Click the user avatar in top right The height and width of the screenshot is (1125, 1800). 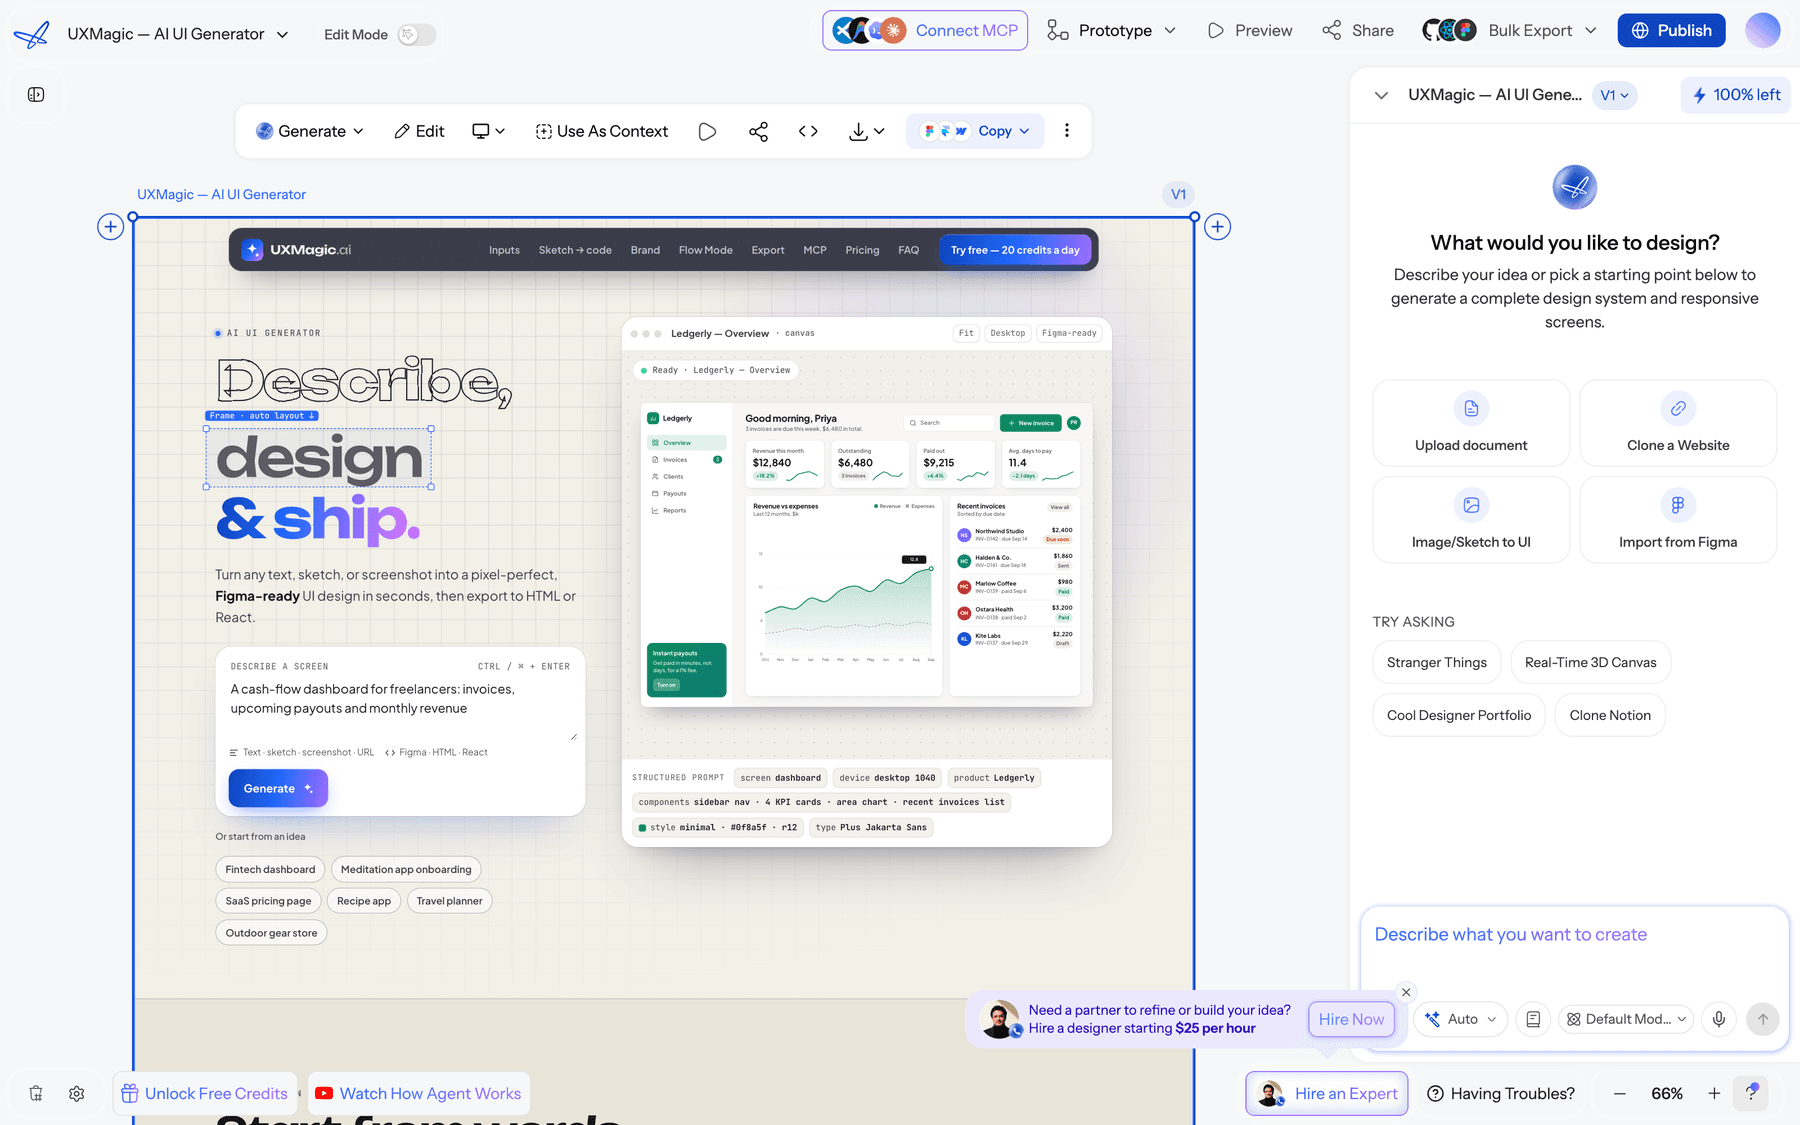click(1762, 30)
